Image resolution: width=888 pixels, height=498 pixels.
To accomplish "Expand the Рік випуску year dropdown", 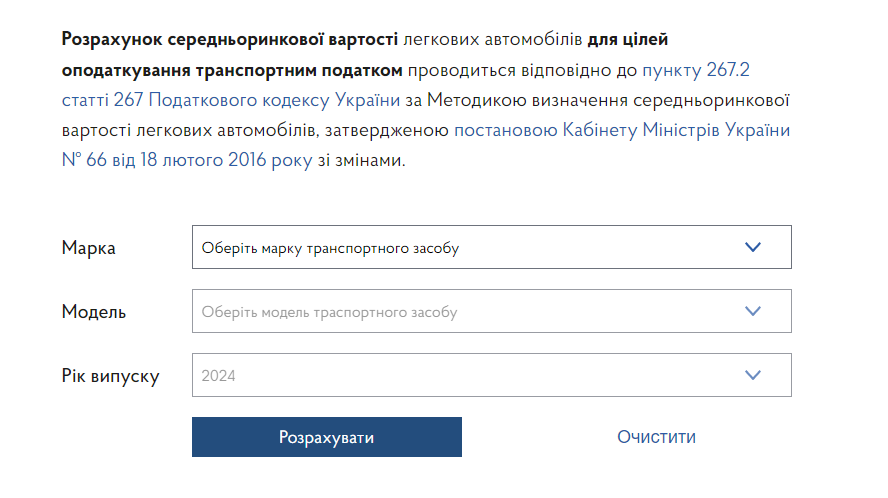I will pyautogui.click(x=491, y=375).
